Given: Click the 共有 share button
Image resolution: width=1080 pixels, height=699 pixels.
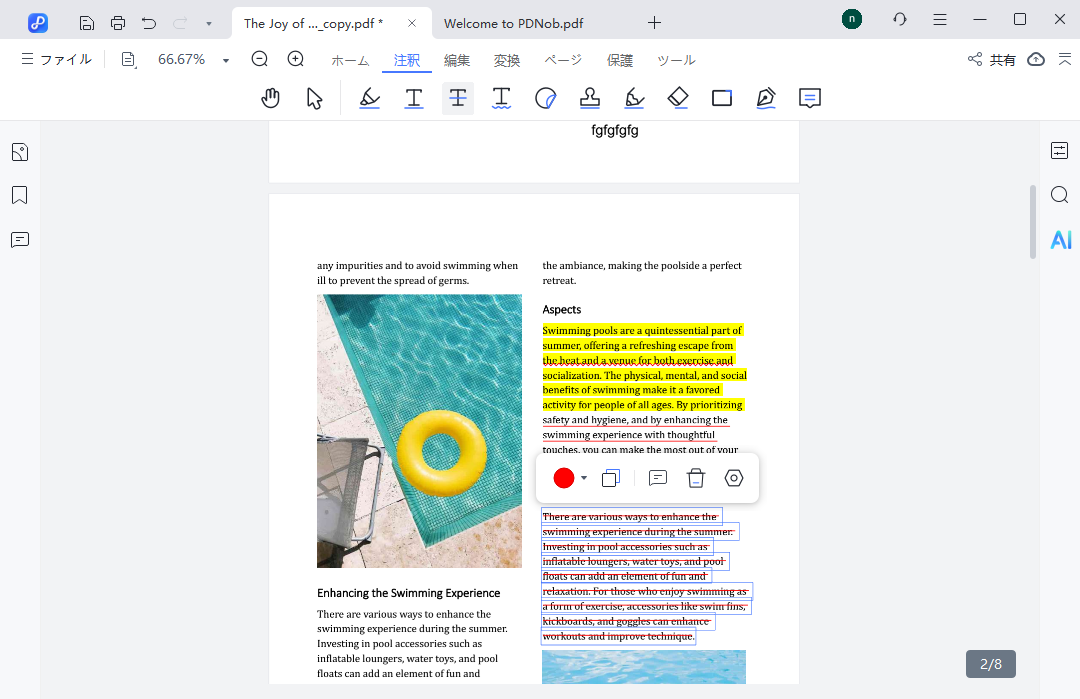Looking at the screenshot, I should pyautogui.click(x=992, y=60).
